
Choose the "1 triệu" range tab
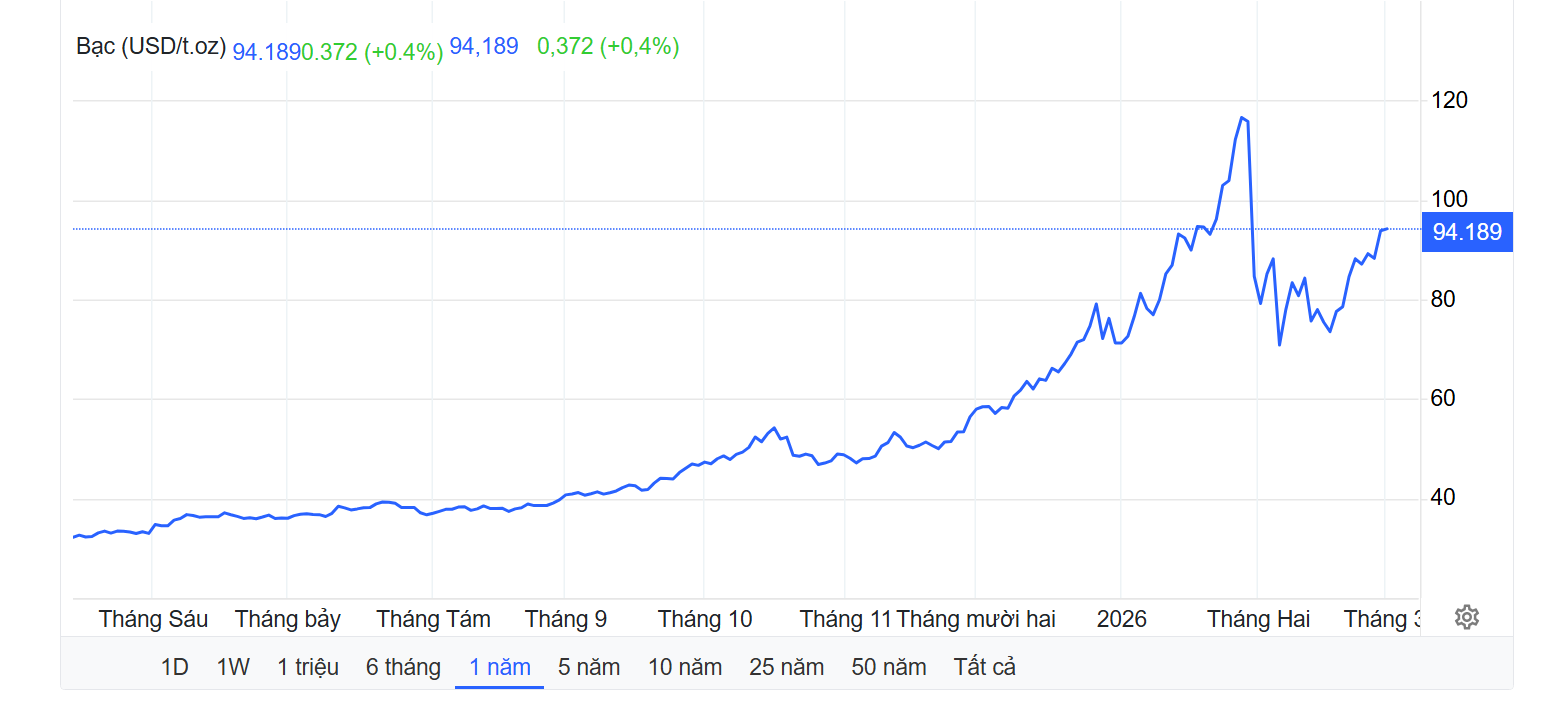pyautogui.click(x=308, y=667)
